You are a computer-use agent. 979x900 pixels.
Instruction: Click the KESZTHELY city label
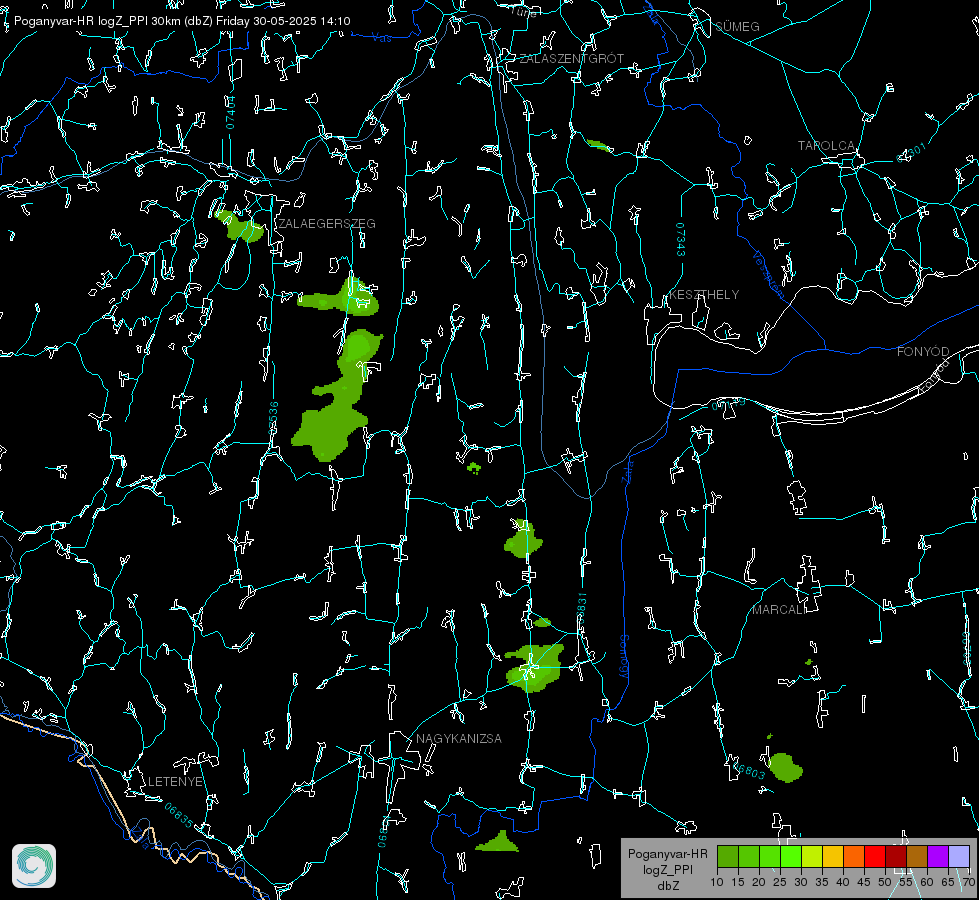point(704,295)
